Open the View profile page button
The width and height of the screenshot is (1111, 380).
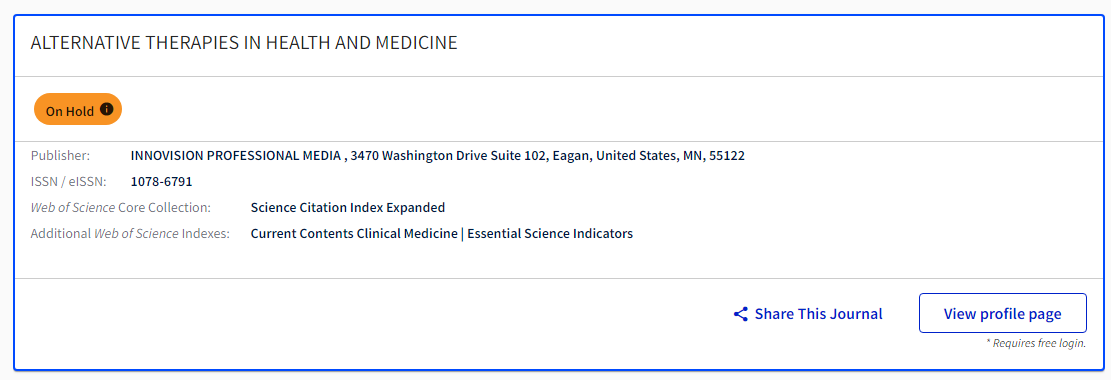pyautogui.click(x=1003, y=313)
